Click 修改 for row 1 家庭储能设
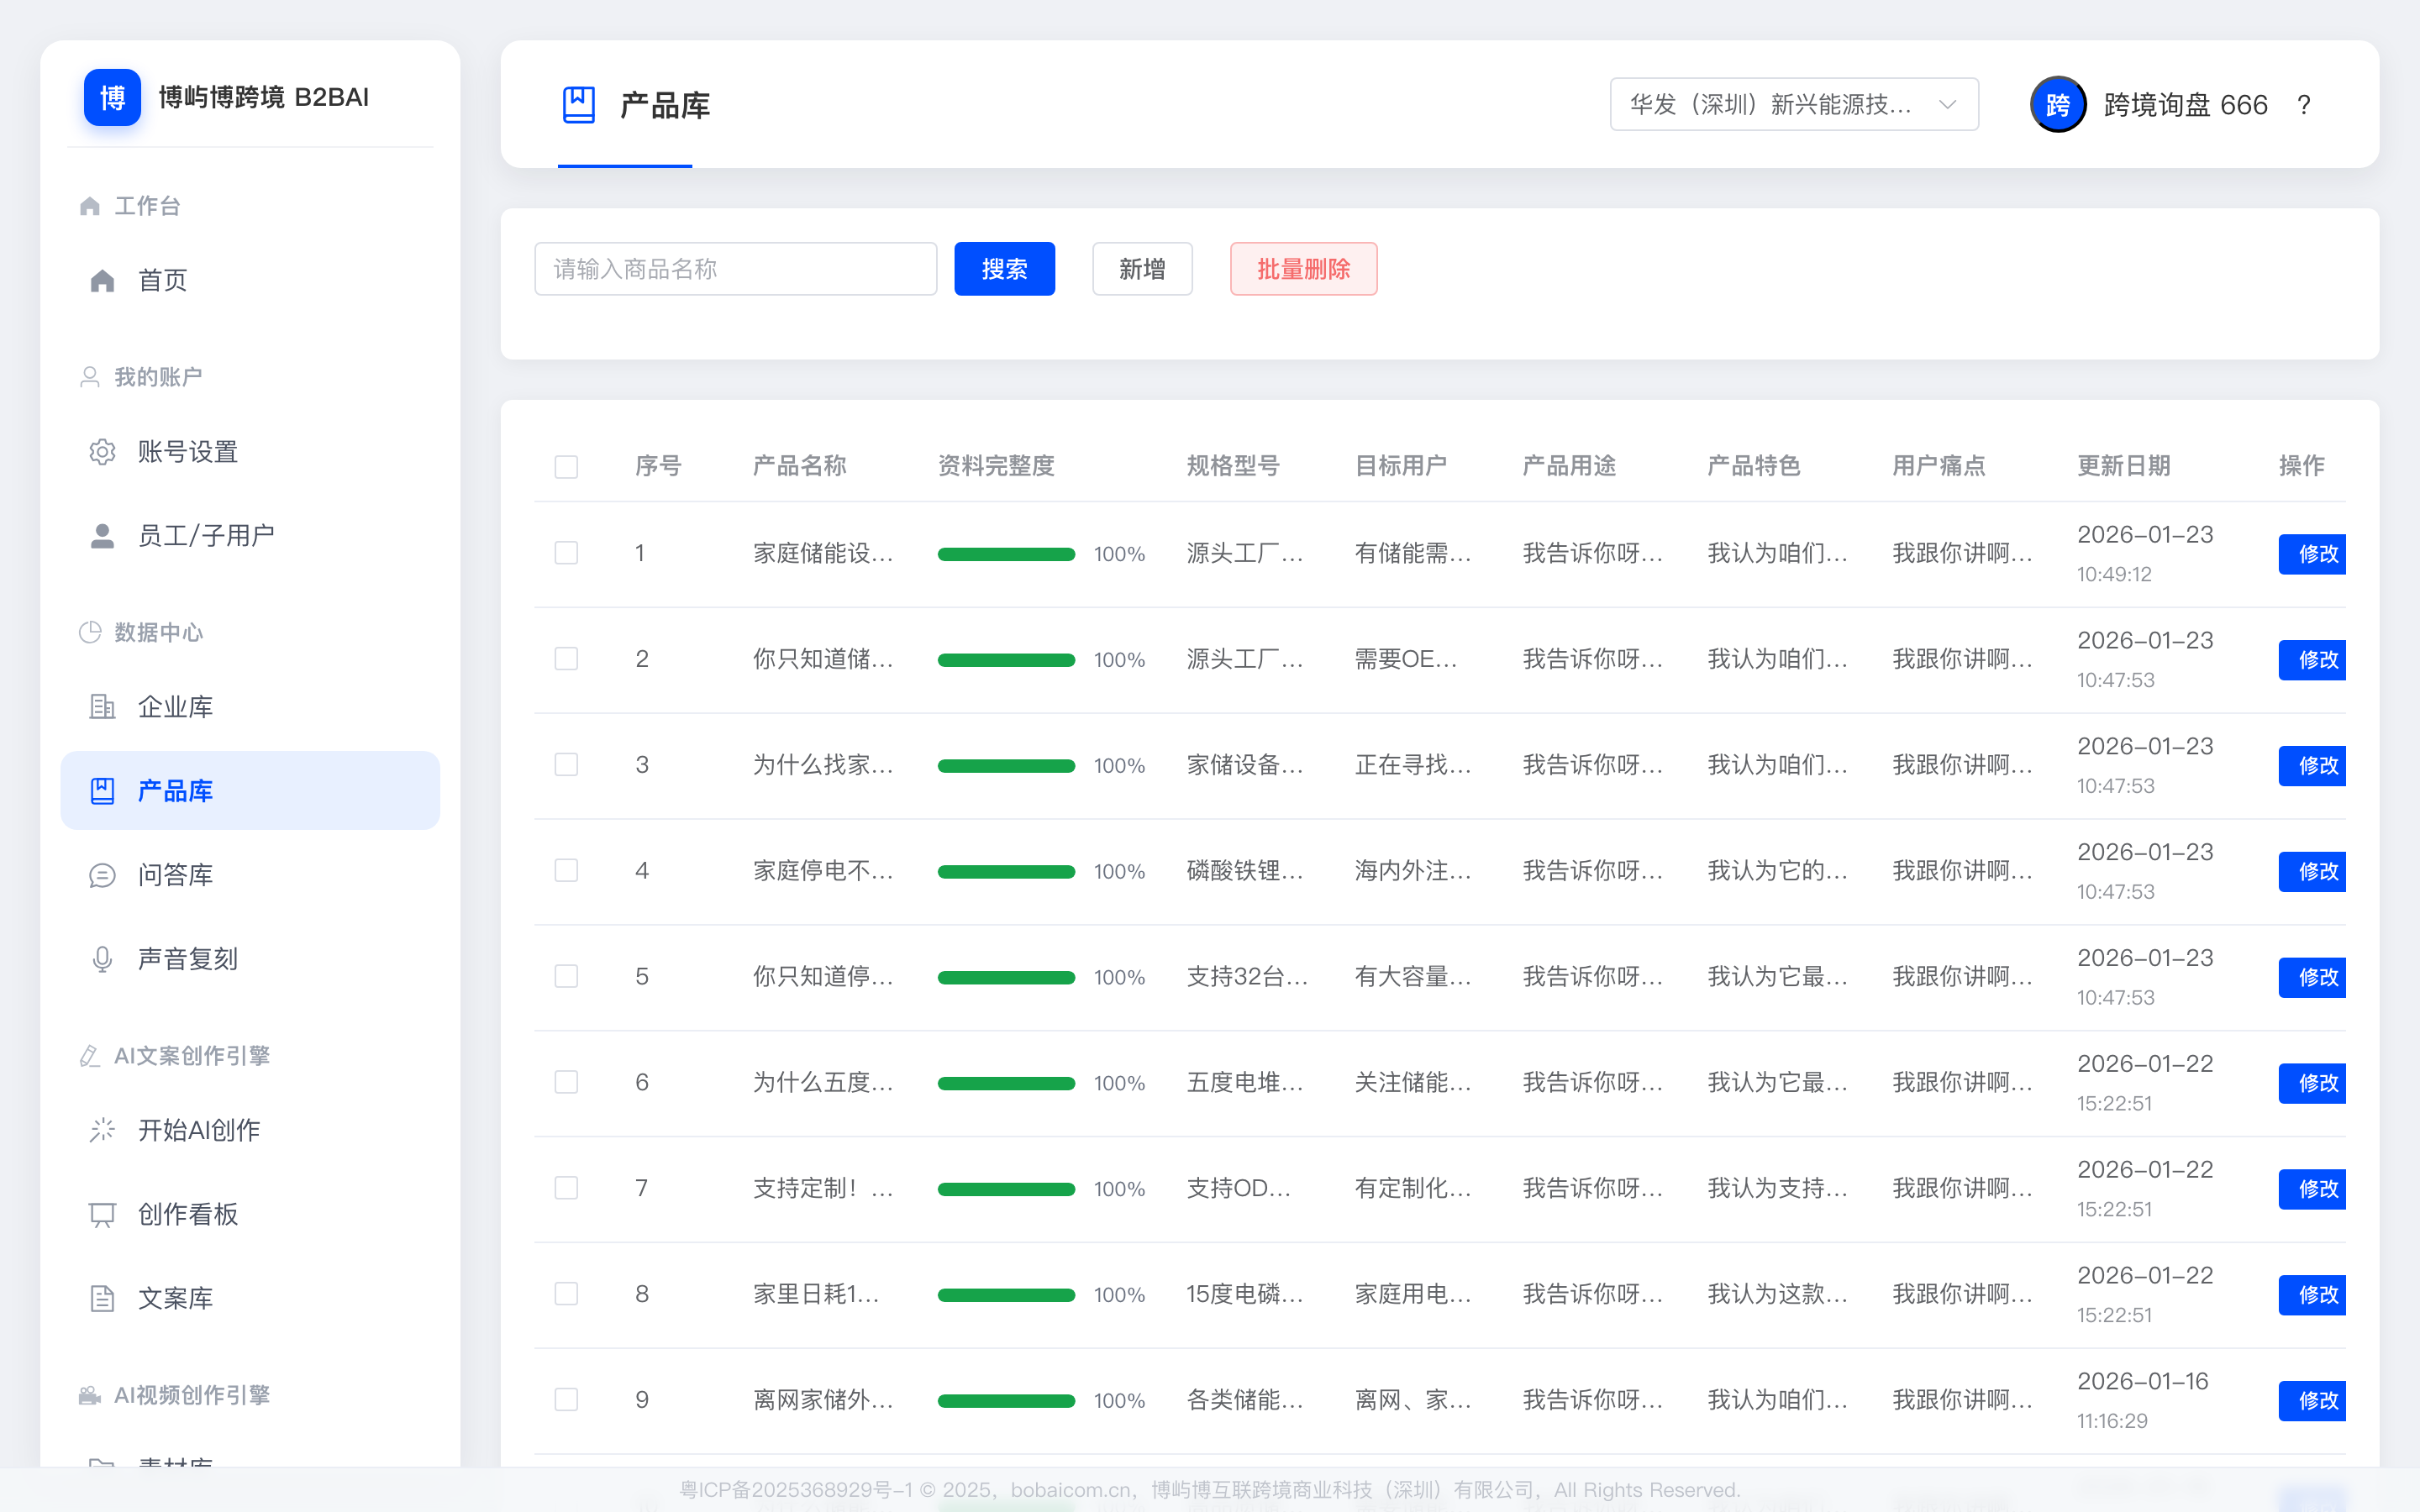 [2312, 554]
